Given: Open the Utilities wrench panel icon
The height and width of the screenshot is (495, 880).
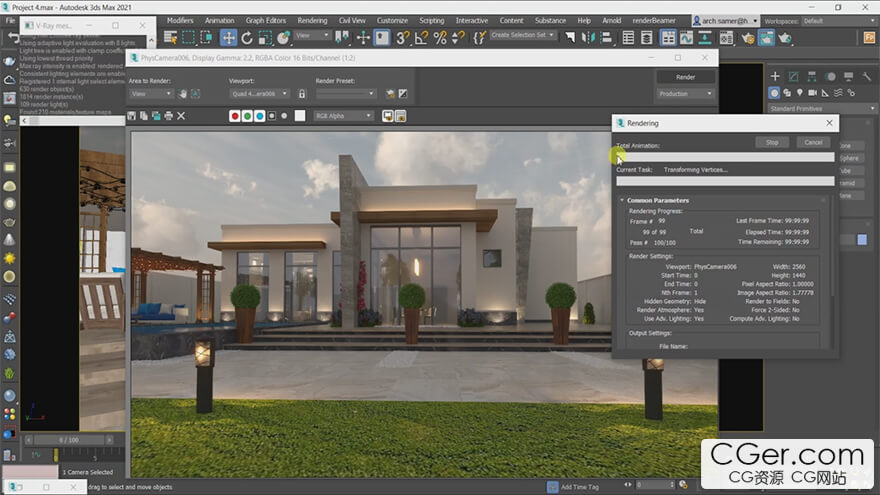Looking at the screenshot, I should [x=867, y=76].
